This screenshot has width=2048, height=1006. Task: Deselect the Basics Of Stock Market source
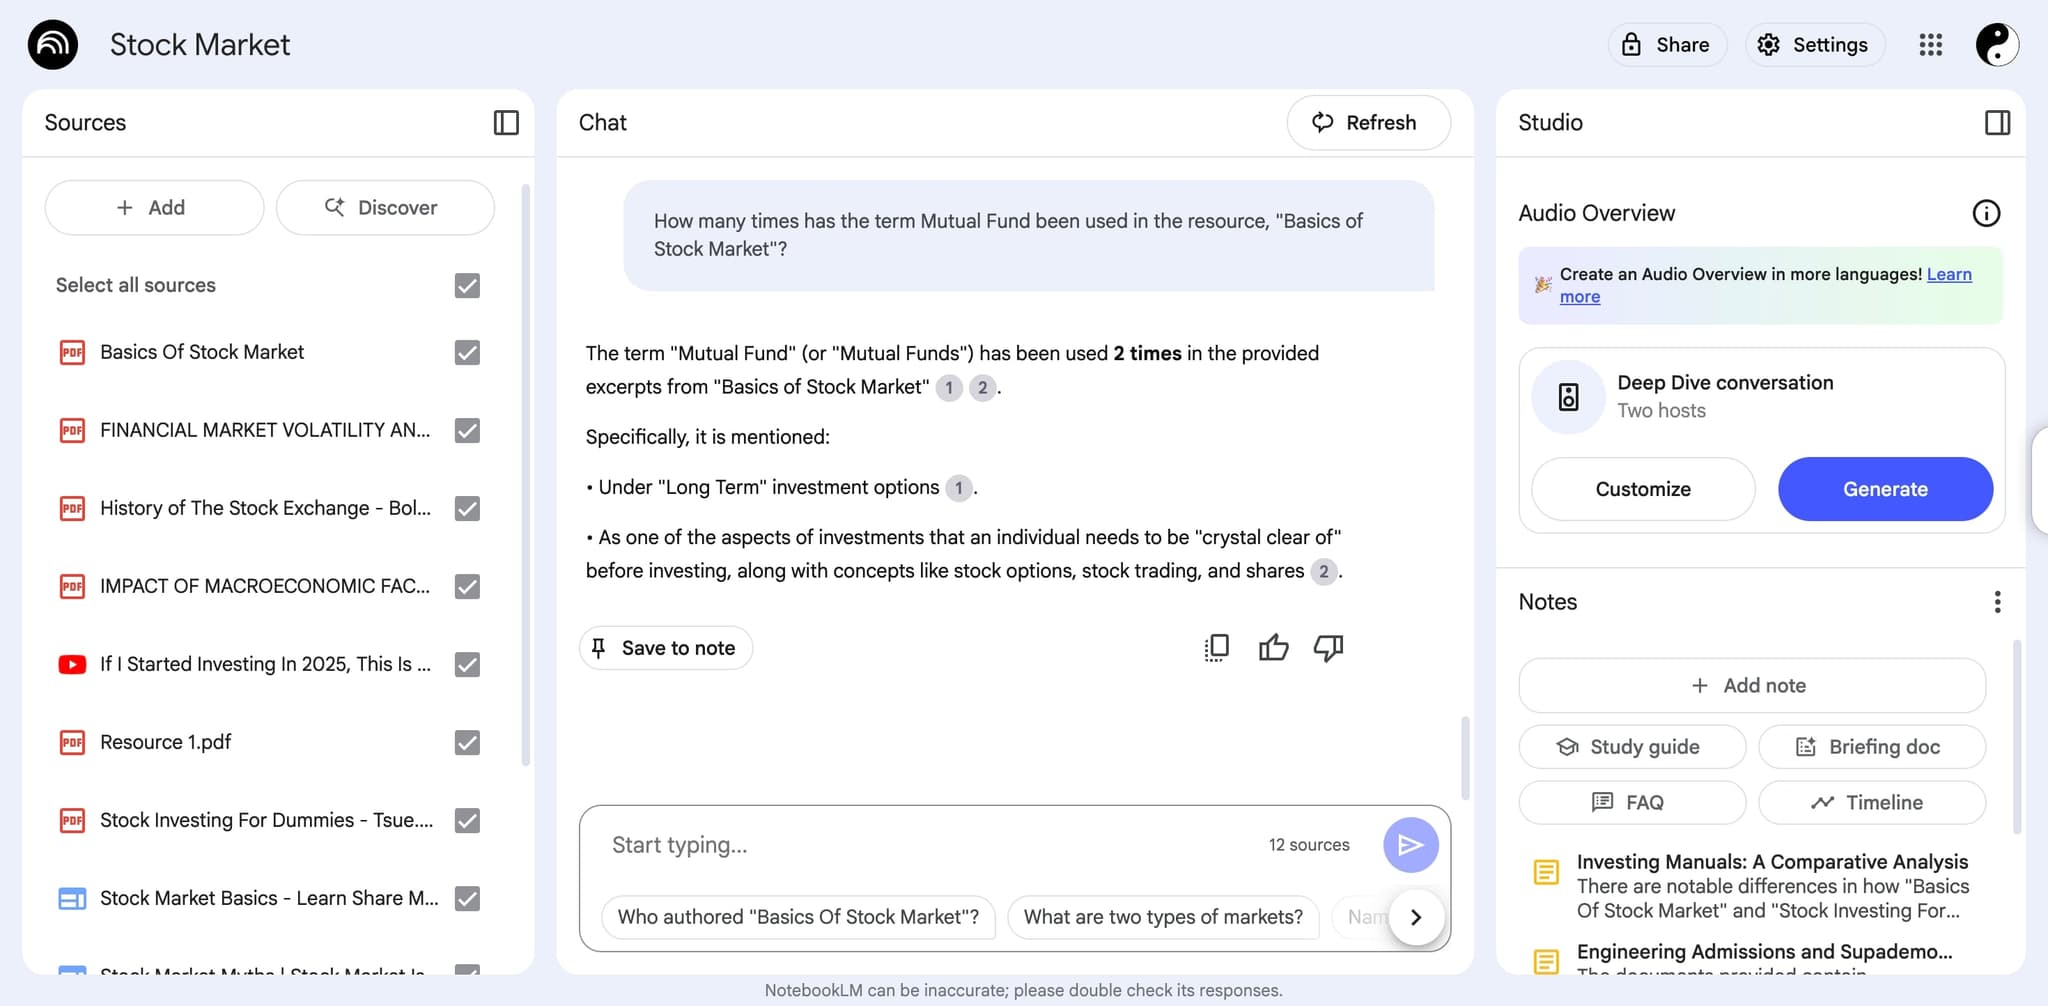coord(466,352)
